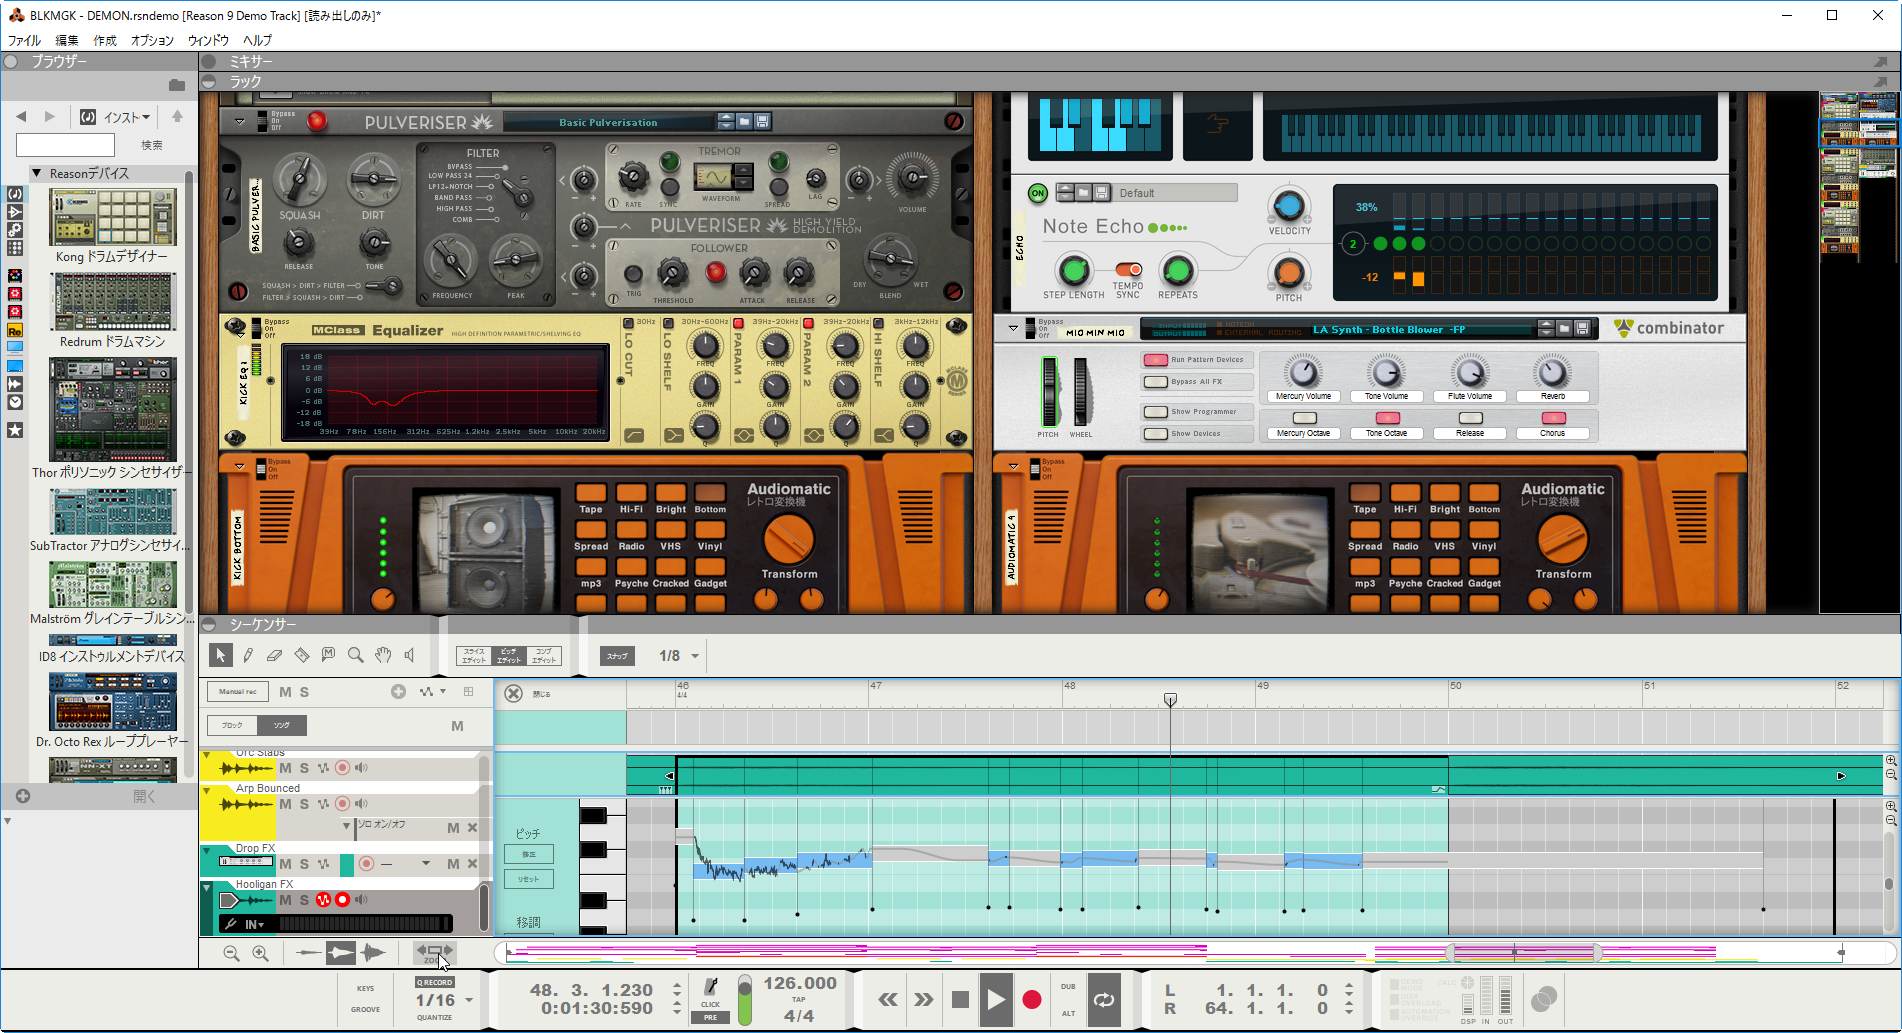
Task: Select the pencil tool in sequencer toolbar
Action: click(x=248, y=655)
